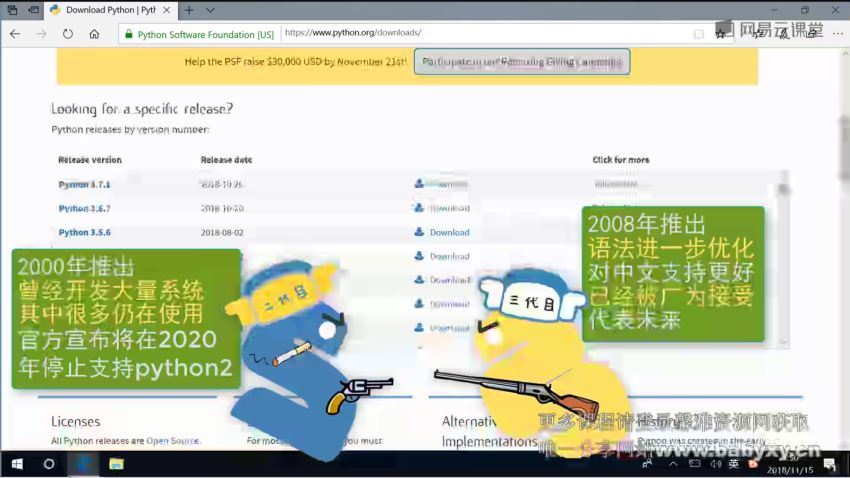Viewport: 850px width, 478px height.
Task: Click the download icon for Python 3.7.1
Action: tap(419, 184)
